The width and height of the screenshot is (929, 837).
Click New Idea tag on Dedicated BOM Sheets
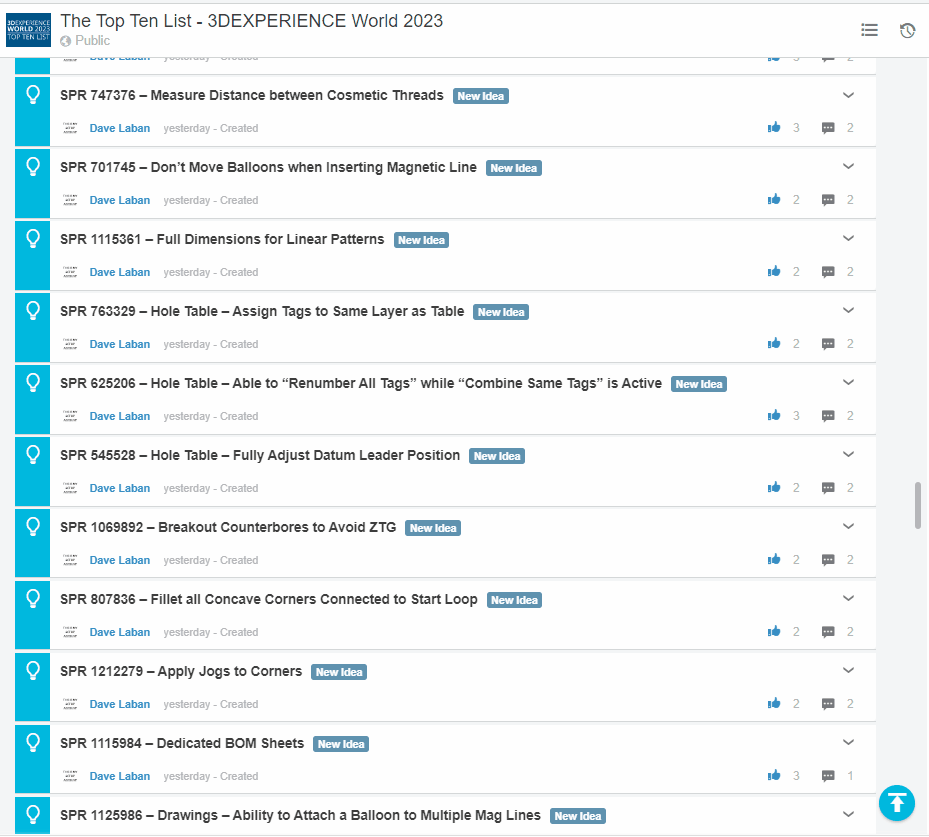(341, 744)
